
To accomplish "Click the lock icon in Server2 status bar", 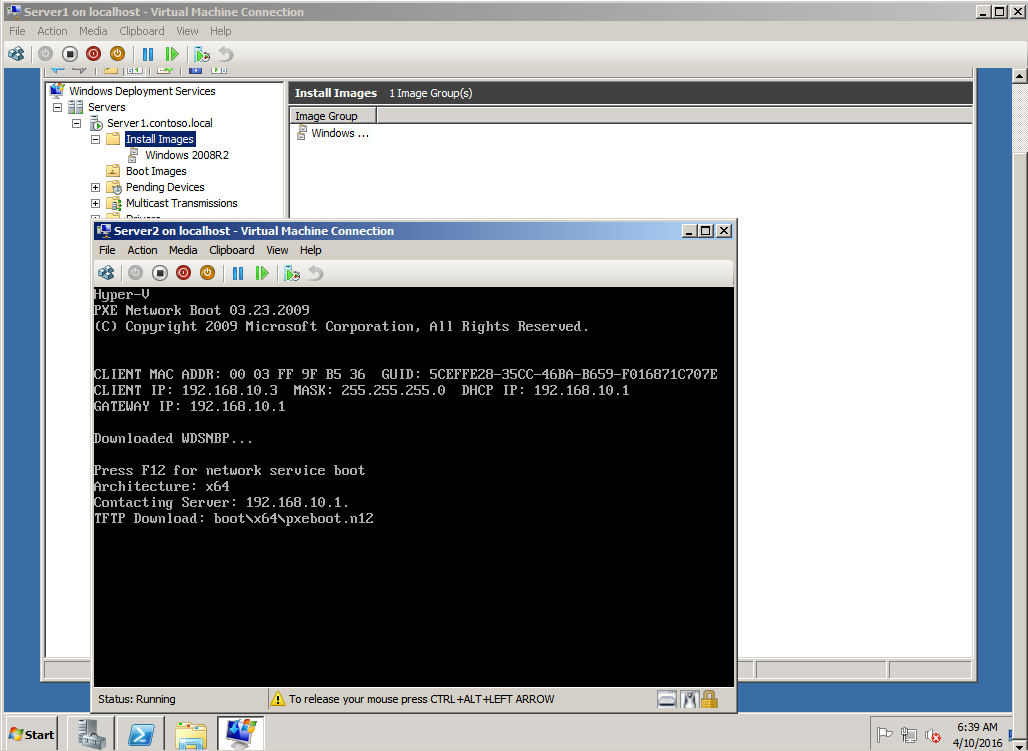I will tap(709, 699).
